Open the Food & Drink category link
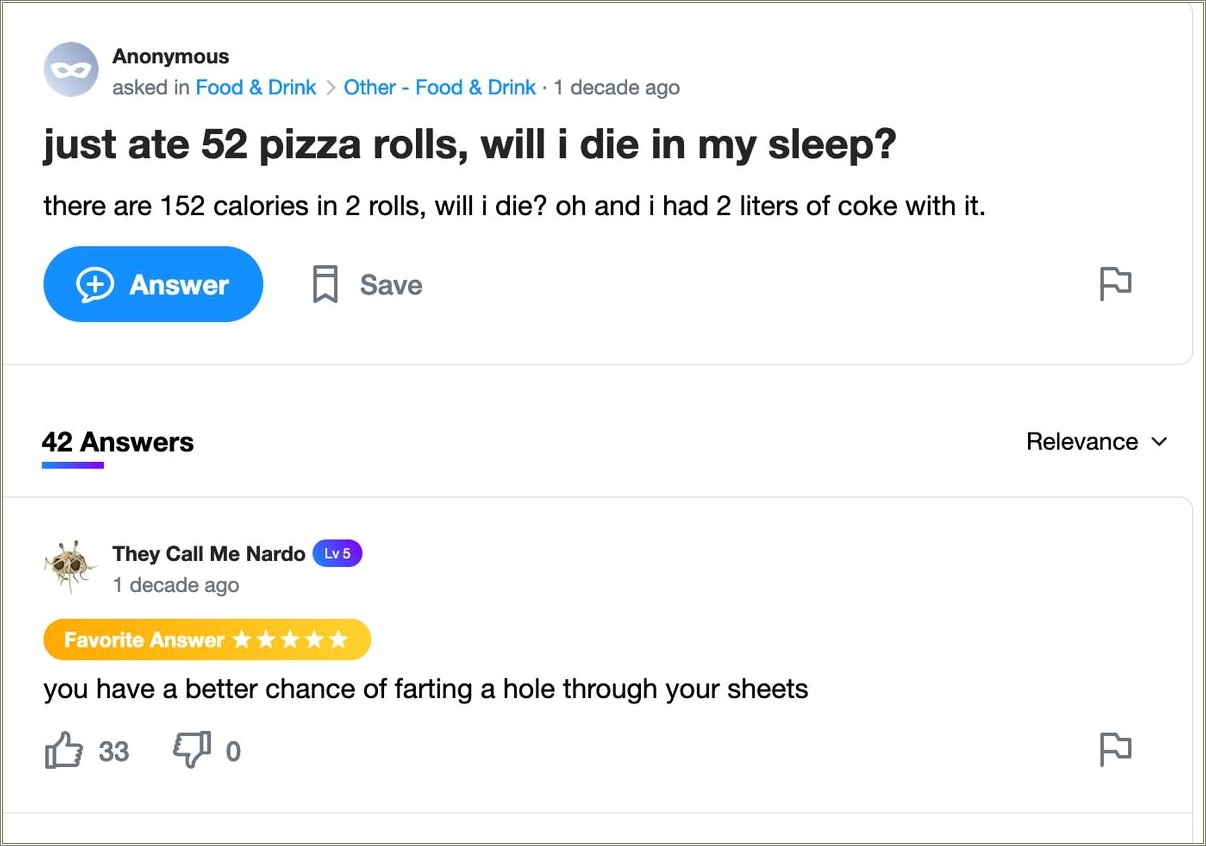 (256, 87)
